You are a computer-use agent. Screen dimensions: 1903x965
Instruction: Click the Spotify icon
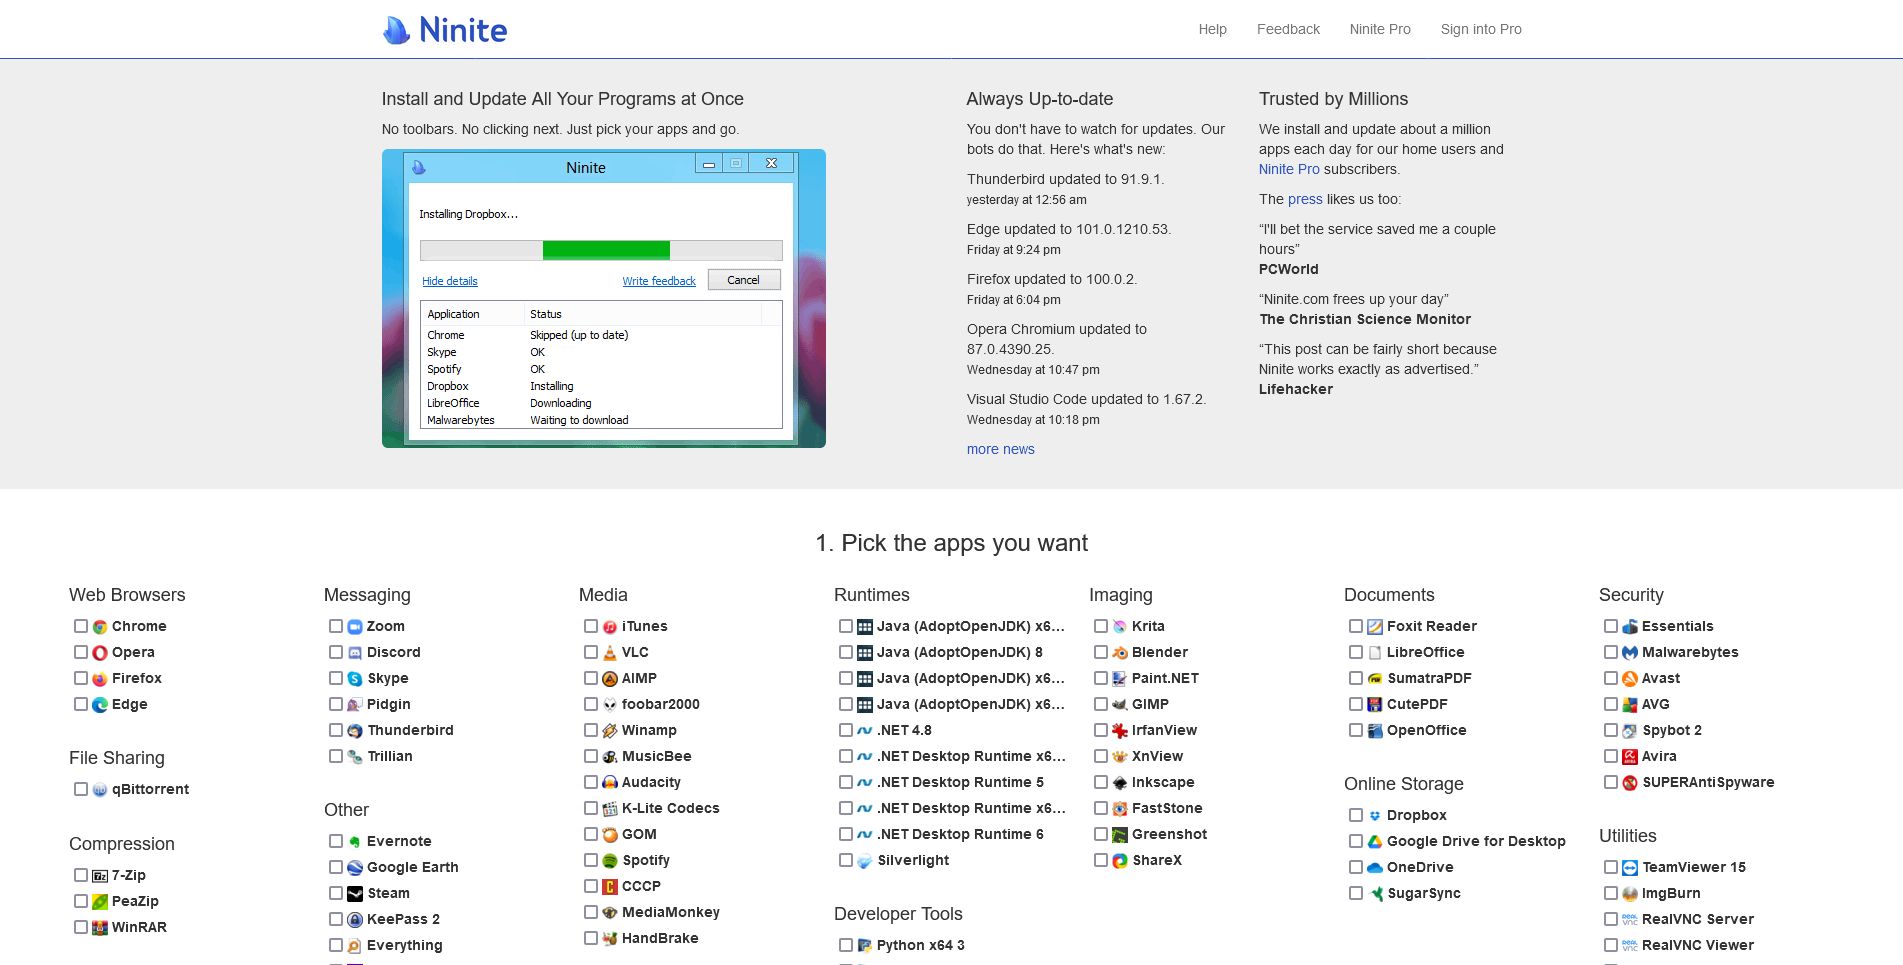[x=610, y=861]
